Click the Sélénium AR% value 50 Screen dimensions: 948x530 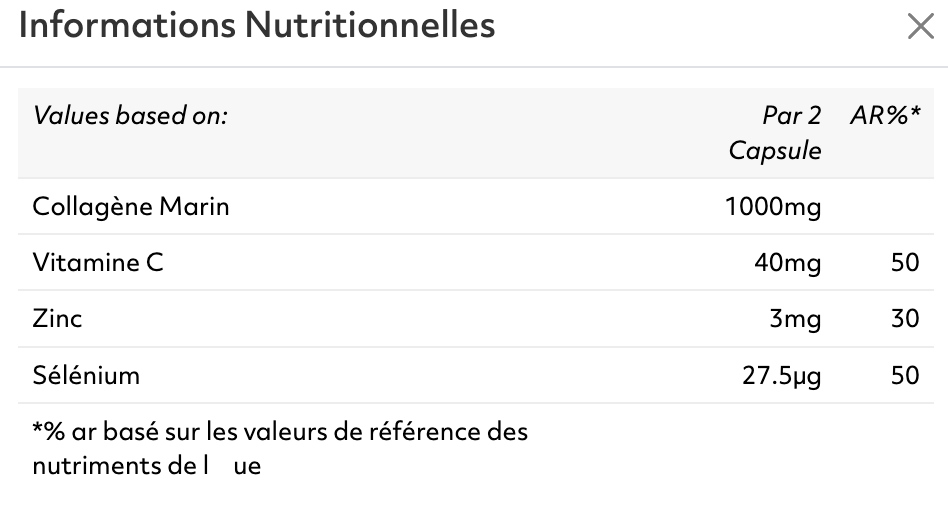coord(904,376)
